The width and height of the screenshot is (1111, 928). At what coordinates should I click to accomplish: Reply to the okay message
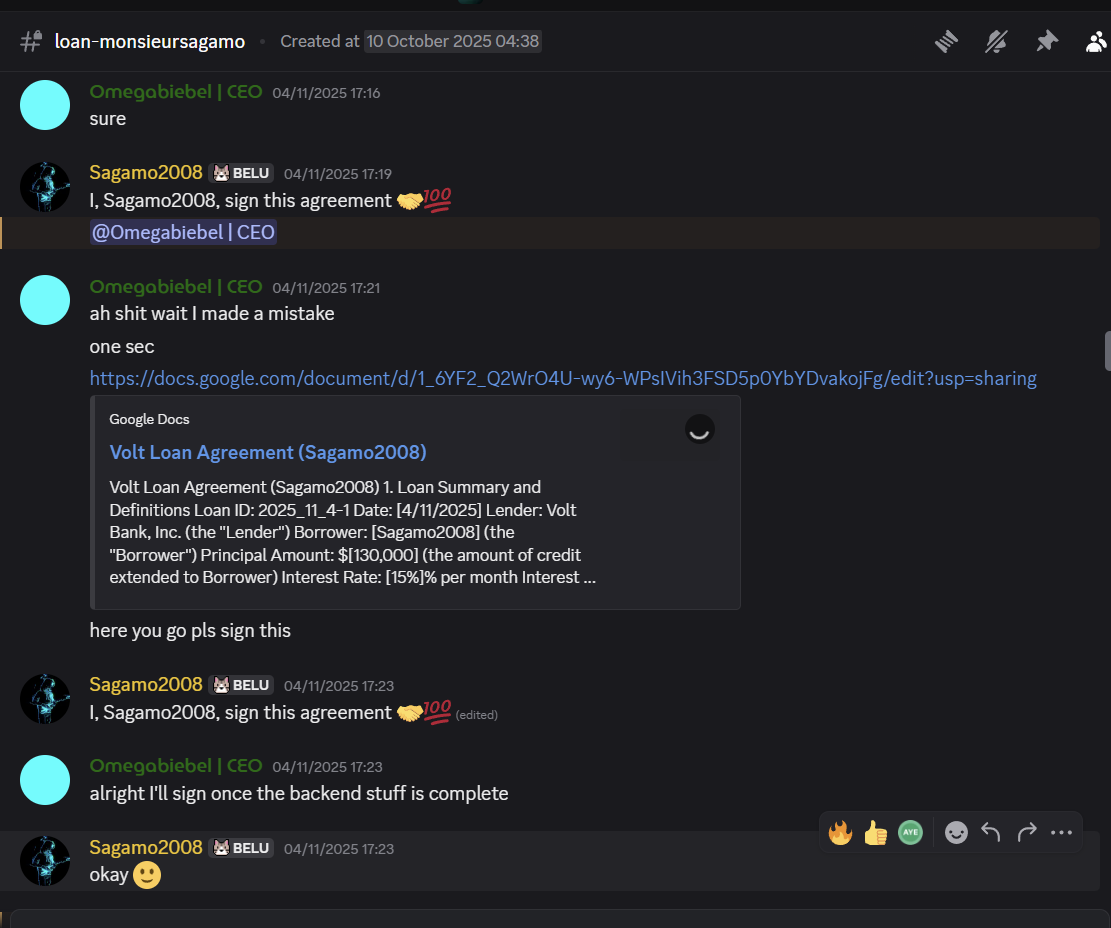click(991, 832)
